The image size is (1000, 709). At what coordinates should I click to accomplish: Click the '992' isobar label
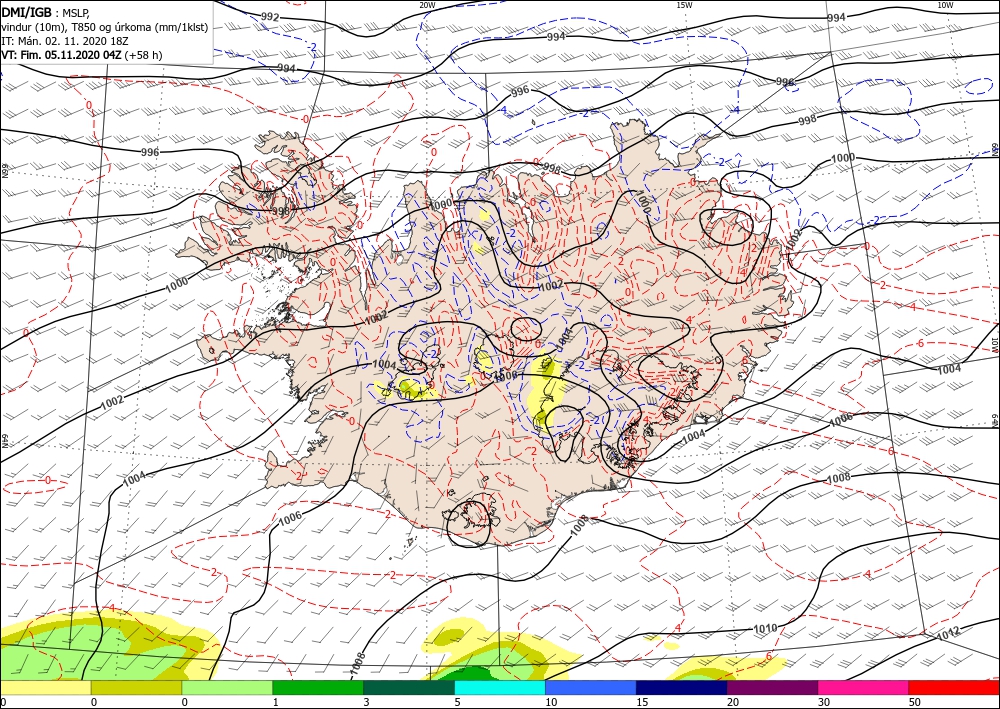[x=270, y=17]
